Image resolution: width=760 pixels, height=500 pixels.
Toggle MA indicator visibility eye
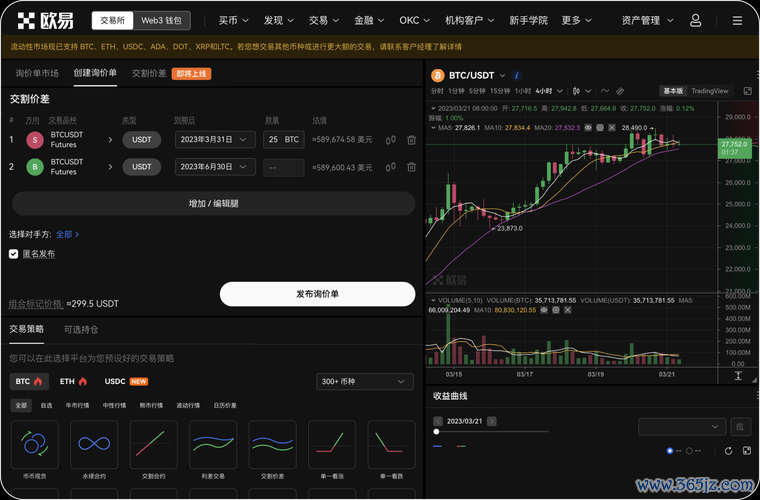pos(588,127)
